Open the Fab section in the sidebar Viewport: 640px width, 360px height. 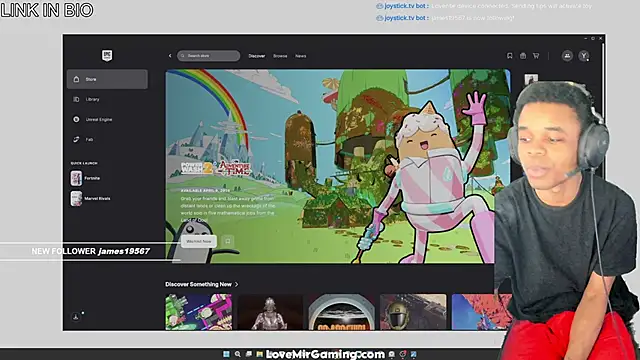[107, 139]
